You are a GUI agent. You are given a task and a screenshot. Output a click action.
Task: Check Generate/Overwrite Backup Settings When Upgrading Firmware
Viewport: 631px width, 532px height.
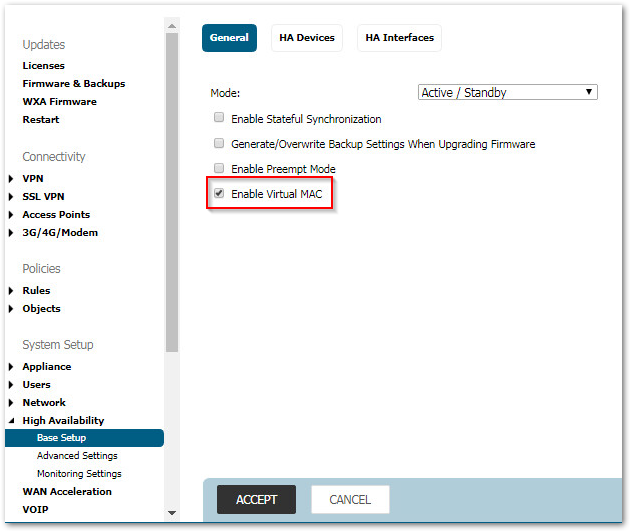pos(219,144)
